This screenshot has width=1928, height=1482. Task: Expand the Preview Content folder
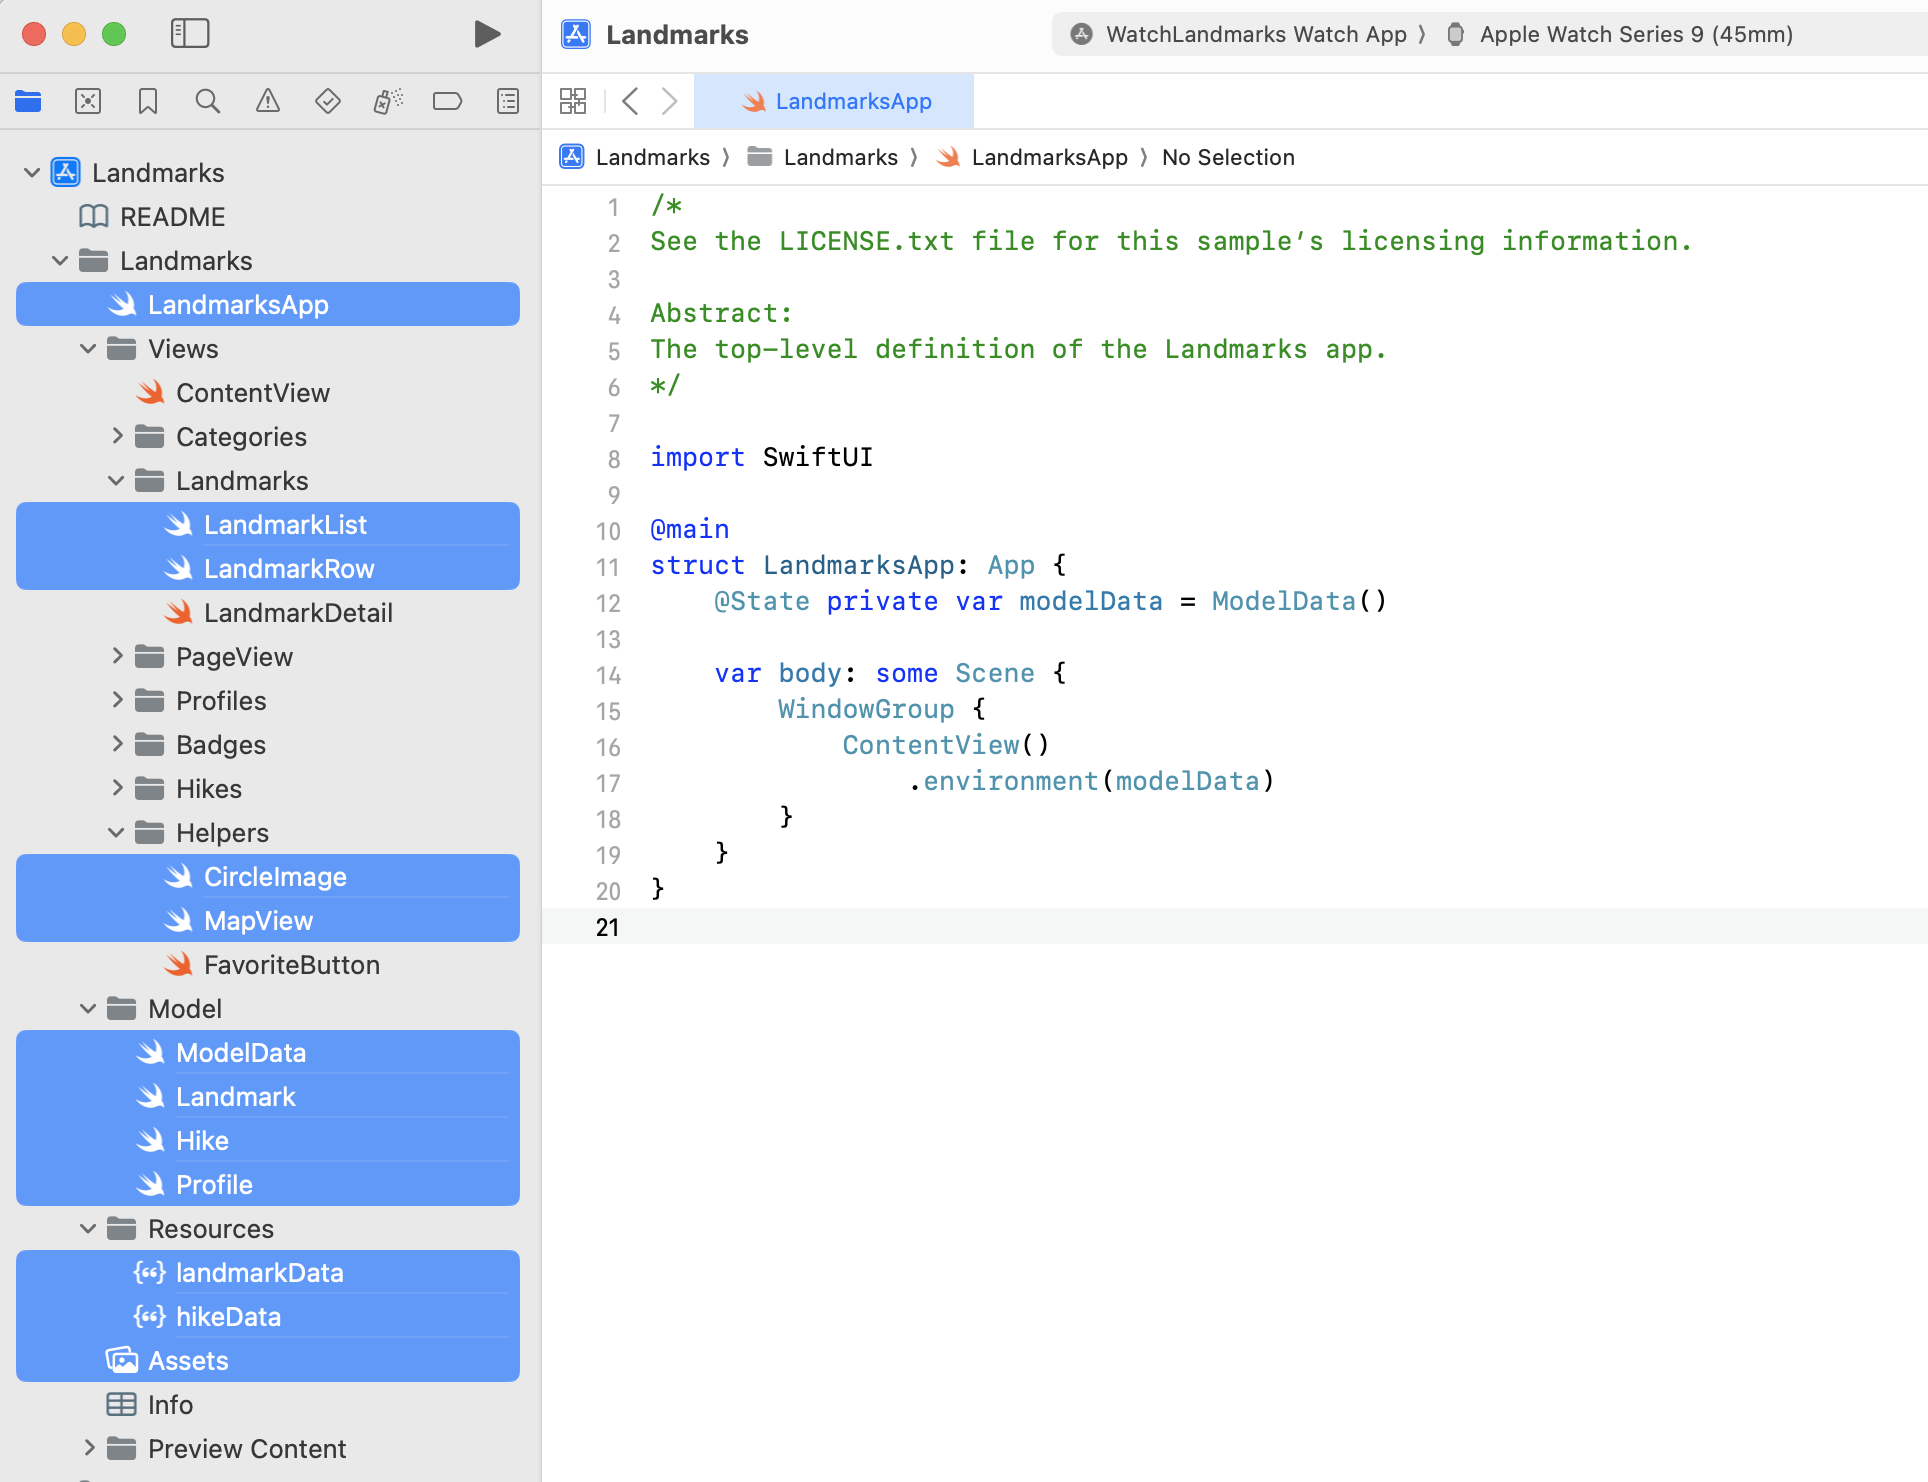click(88, 1449)
